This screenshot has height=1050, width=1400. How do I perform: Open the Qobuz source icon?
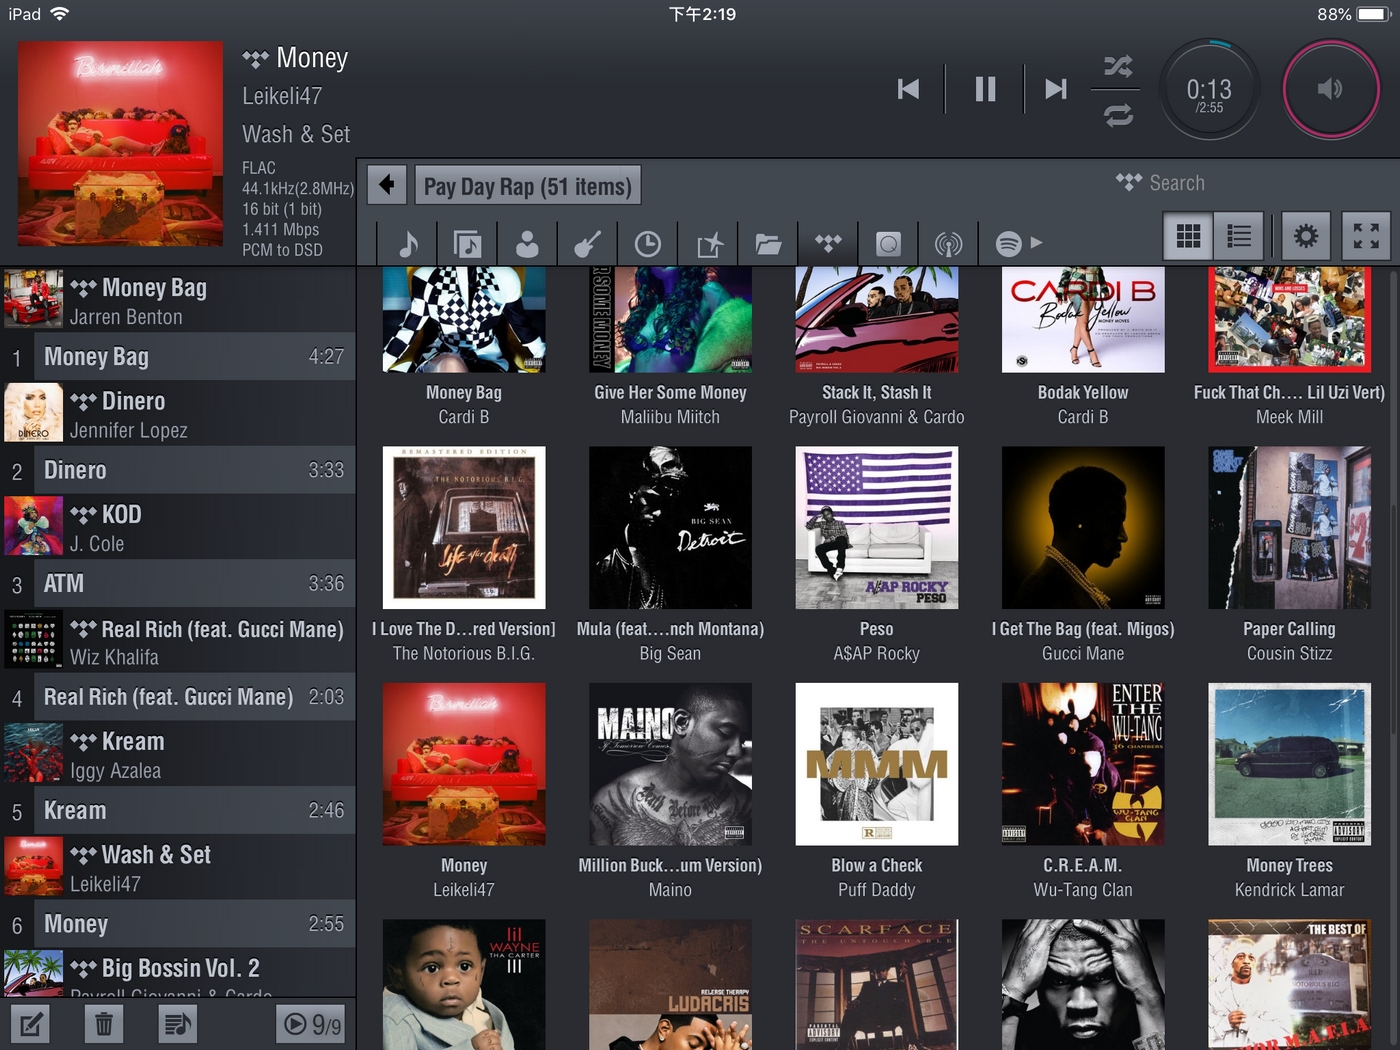[x=888, y=243]
